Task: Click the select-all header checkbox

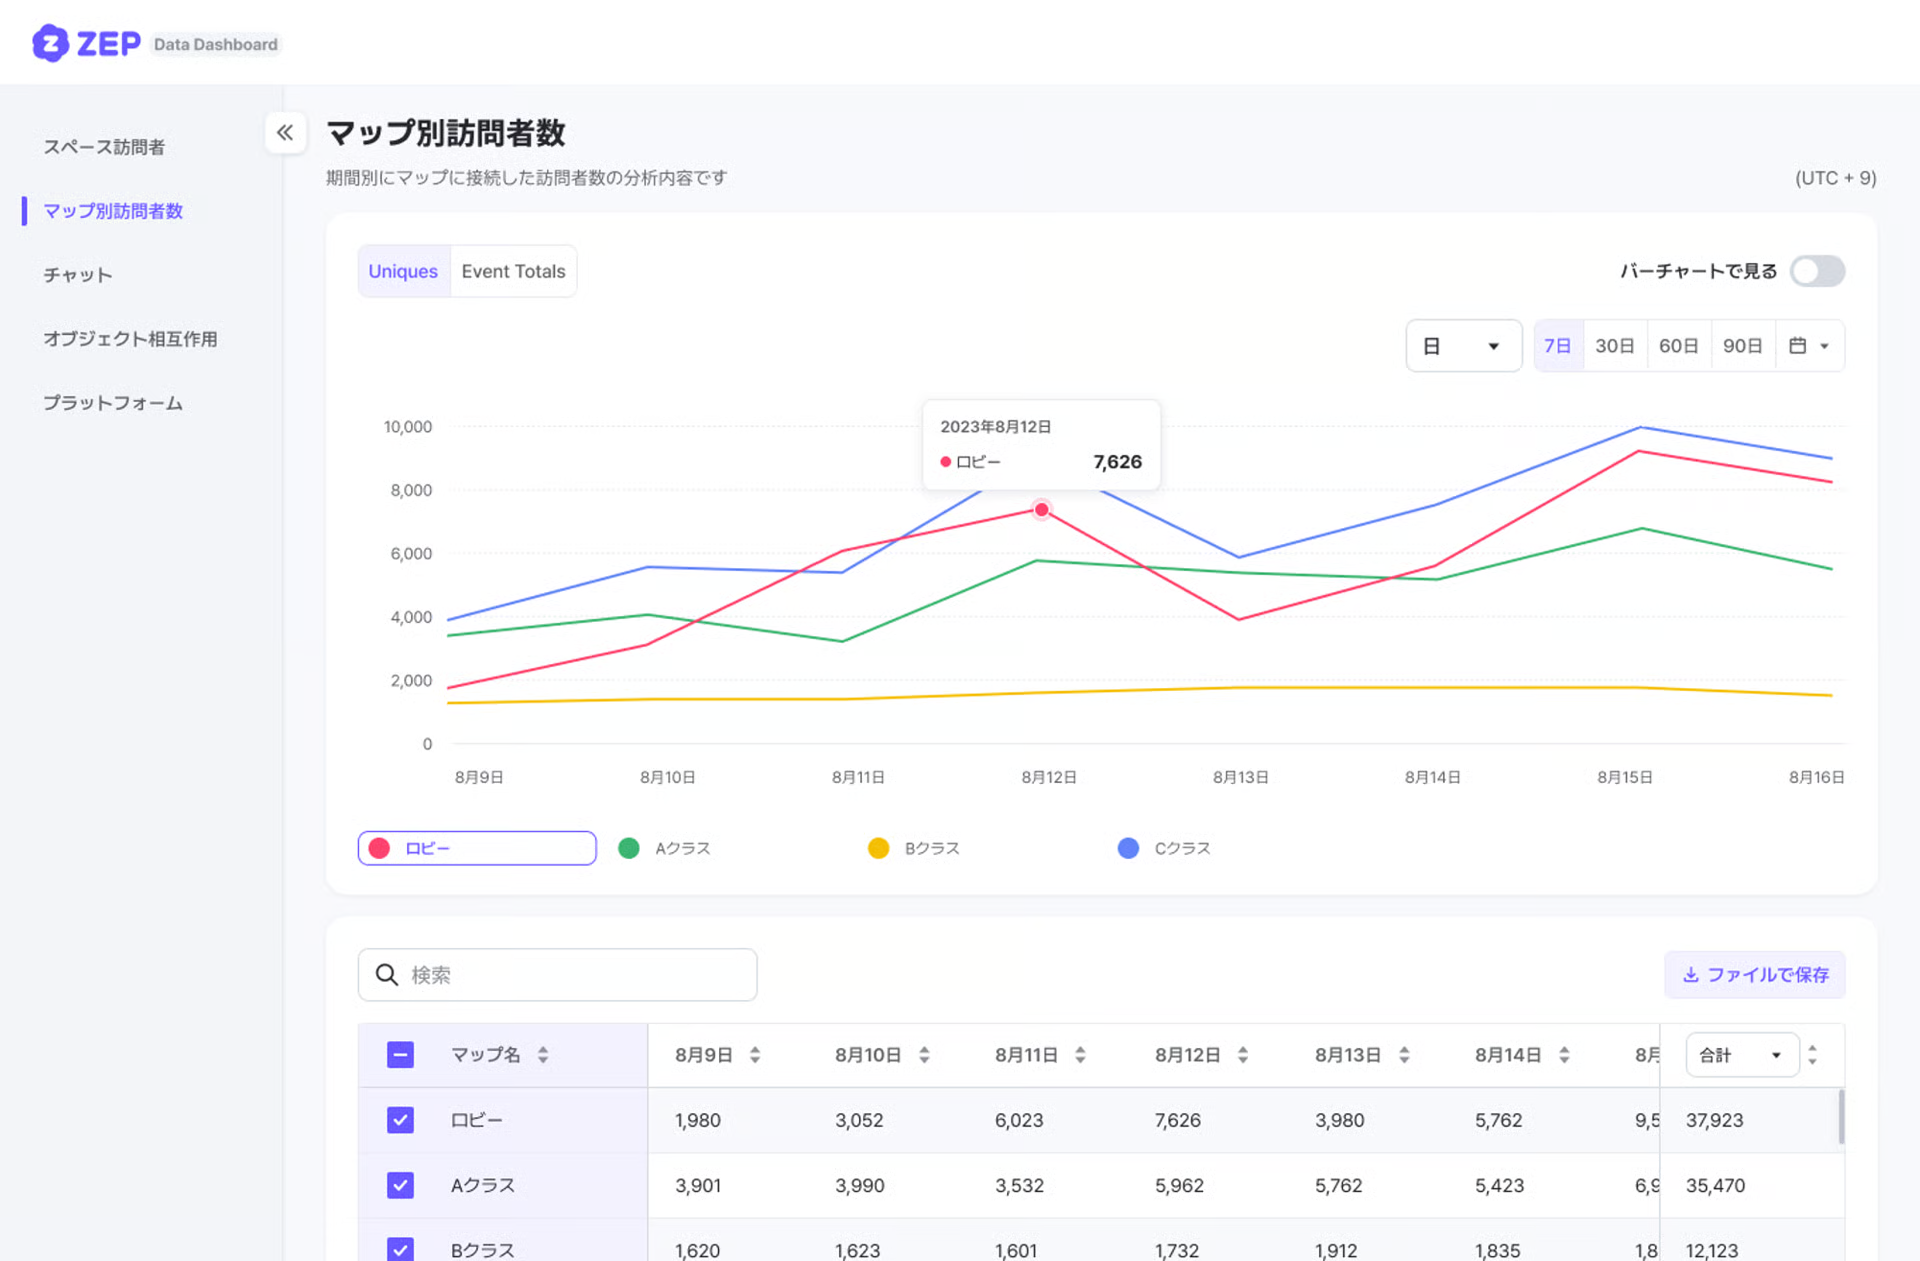Action: point(400,1055)
